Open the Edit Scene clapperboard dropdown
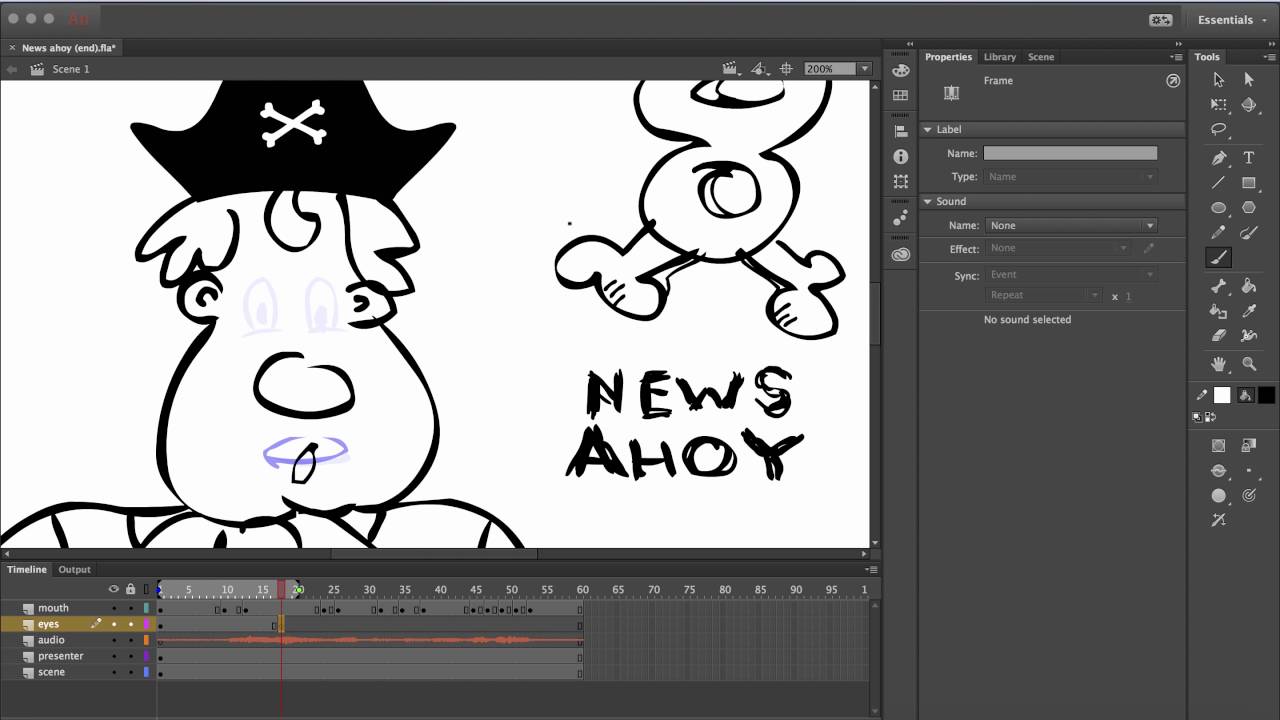The height and width of the screenshot is (720, 1280). [x=731, y=69]
